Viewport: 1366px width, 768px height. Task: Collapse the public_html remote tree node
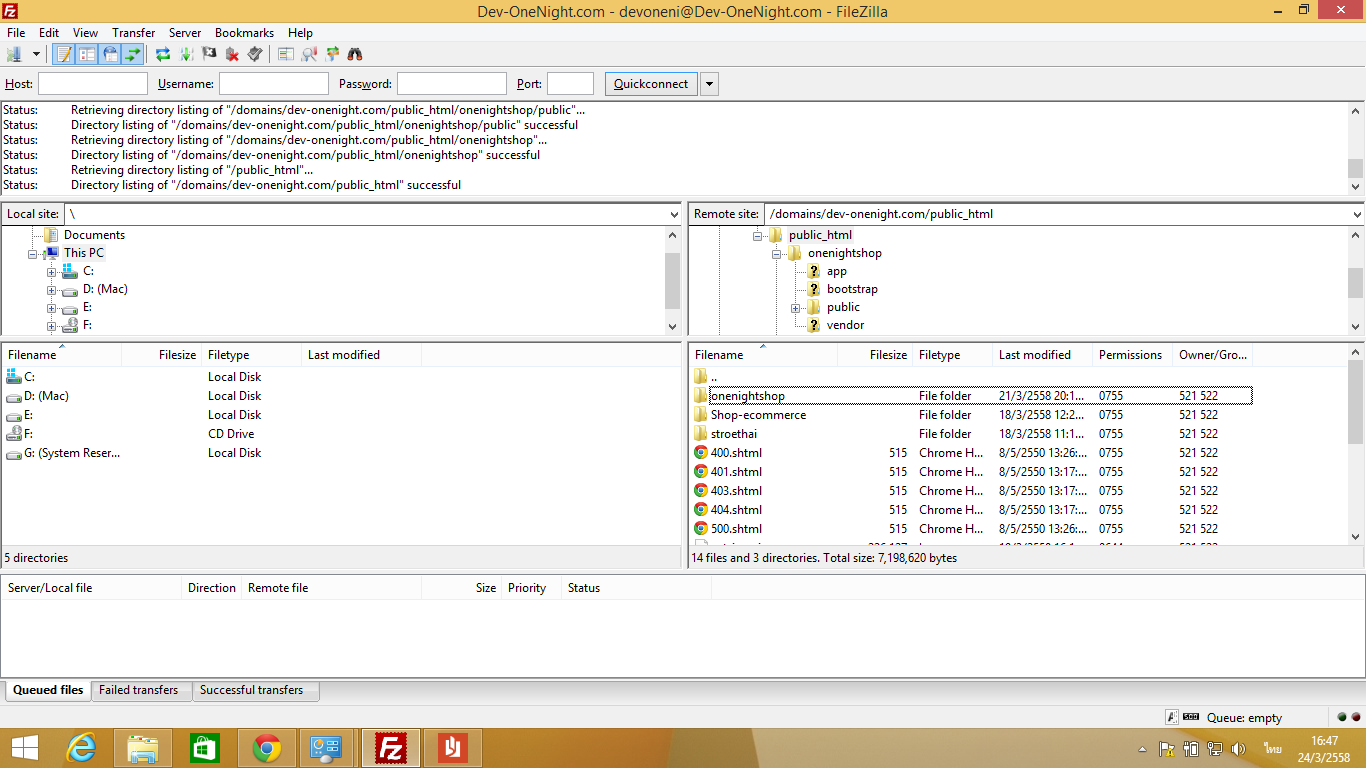point(758,236)
